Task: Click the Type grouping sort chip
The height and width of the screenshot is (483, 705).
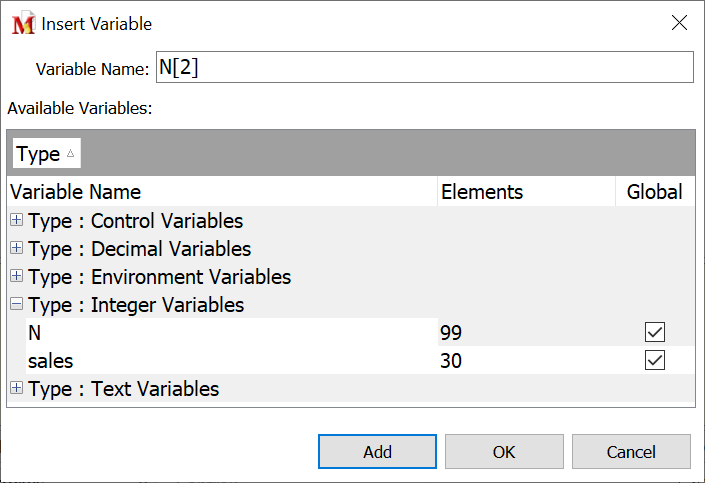Action: tap(46, 154)
